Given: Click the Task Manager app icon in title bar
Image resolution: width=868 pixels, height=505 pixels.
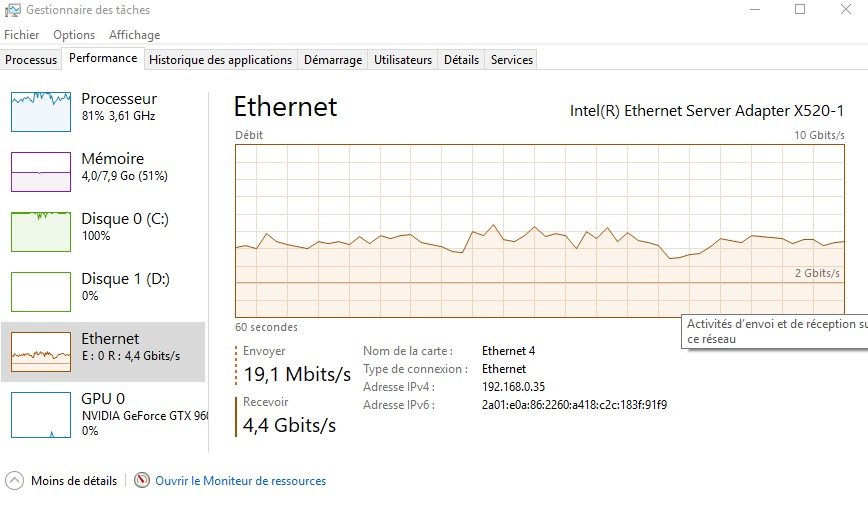Looking at the screenshot, I should click(15, 10).
